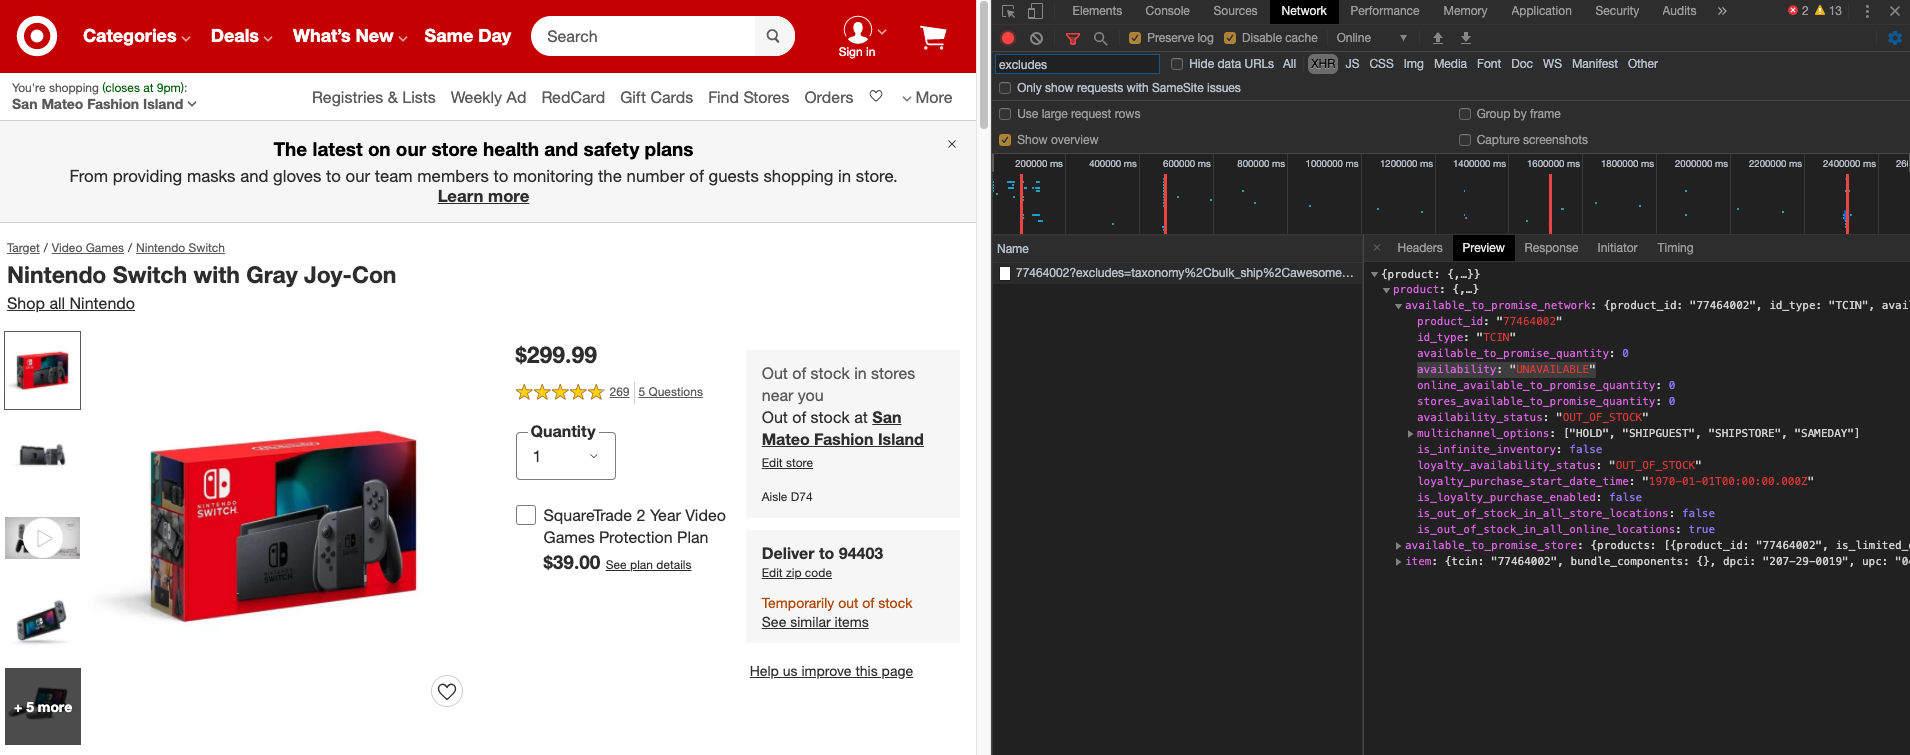Open the shopping cart icon
The height and width of the screenshot is (755, 1910).
(932, 37)
